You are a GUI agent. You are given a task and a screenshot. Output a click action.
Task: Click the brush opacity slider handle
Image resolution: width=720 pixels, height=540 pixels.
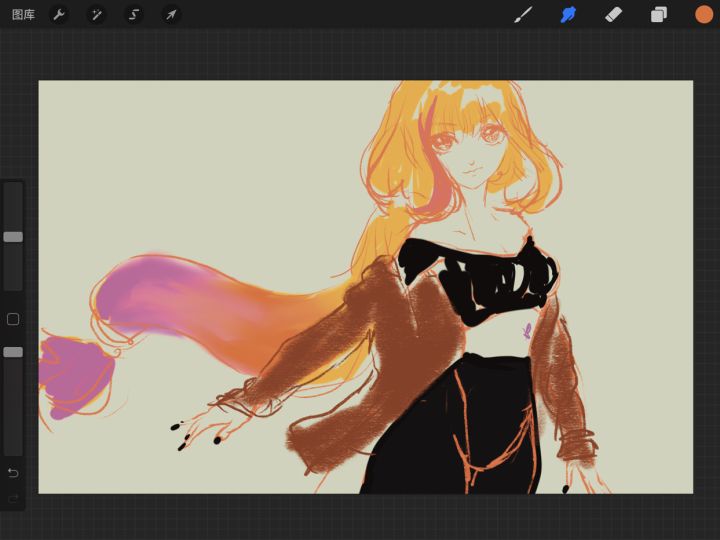tap(13, 352)
